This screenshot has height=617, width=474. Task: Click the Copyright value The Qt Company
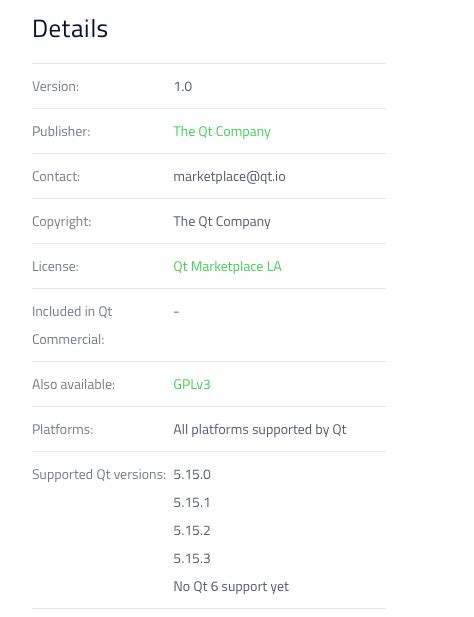222,222
